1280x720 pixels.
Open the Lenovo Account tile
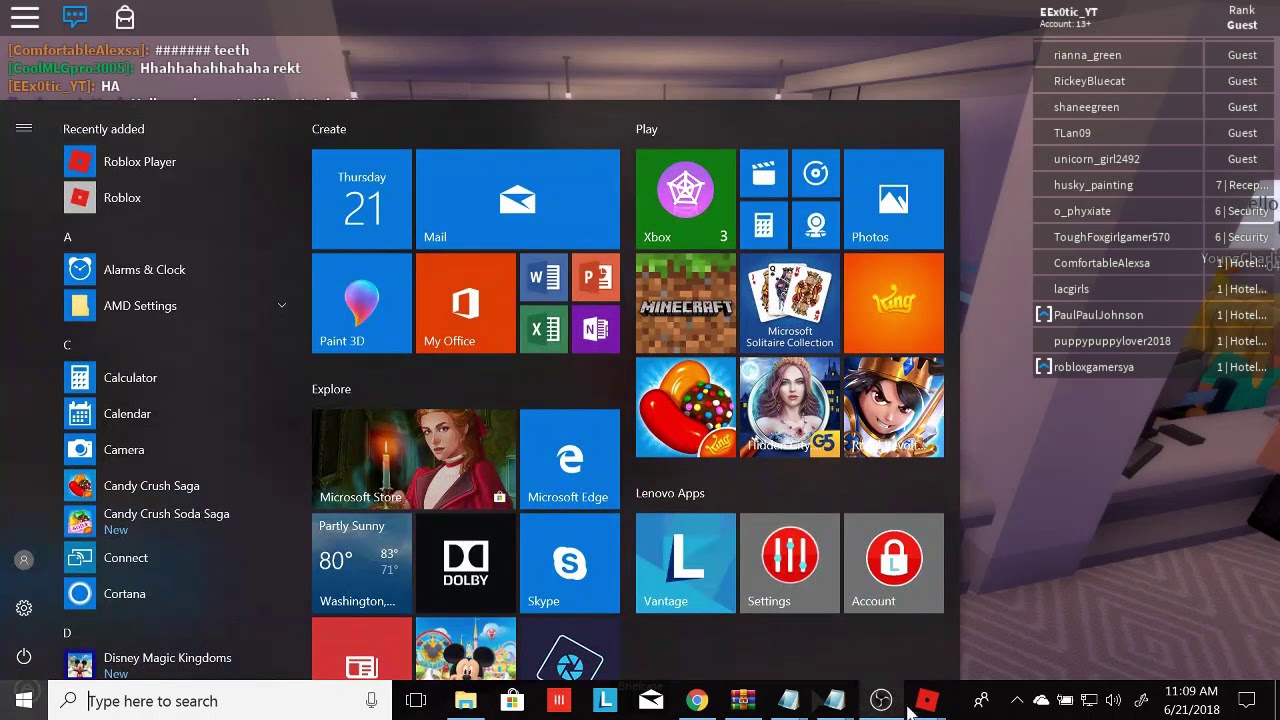coord(894,563)
